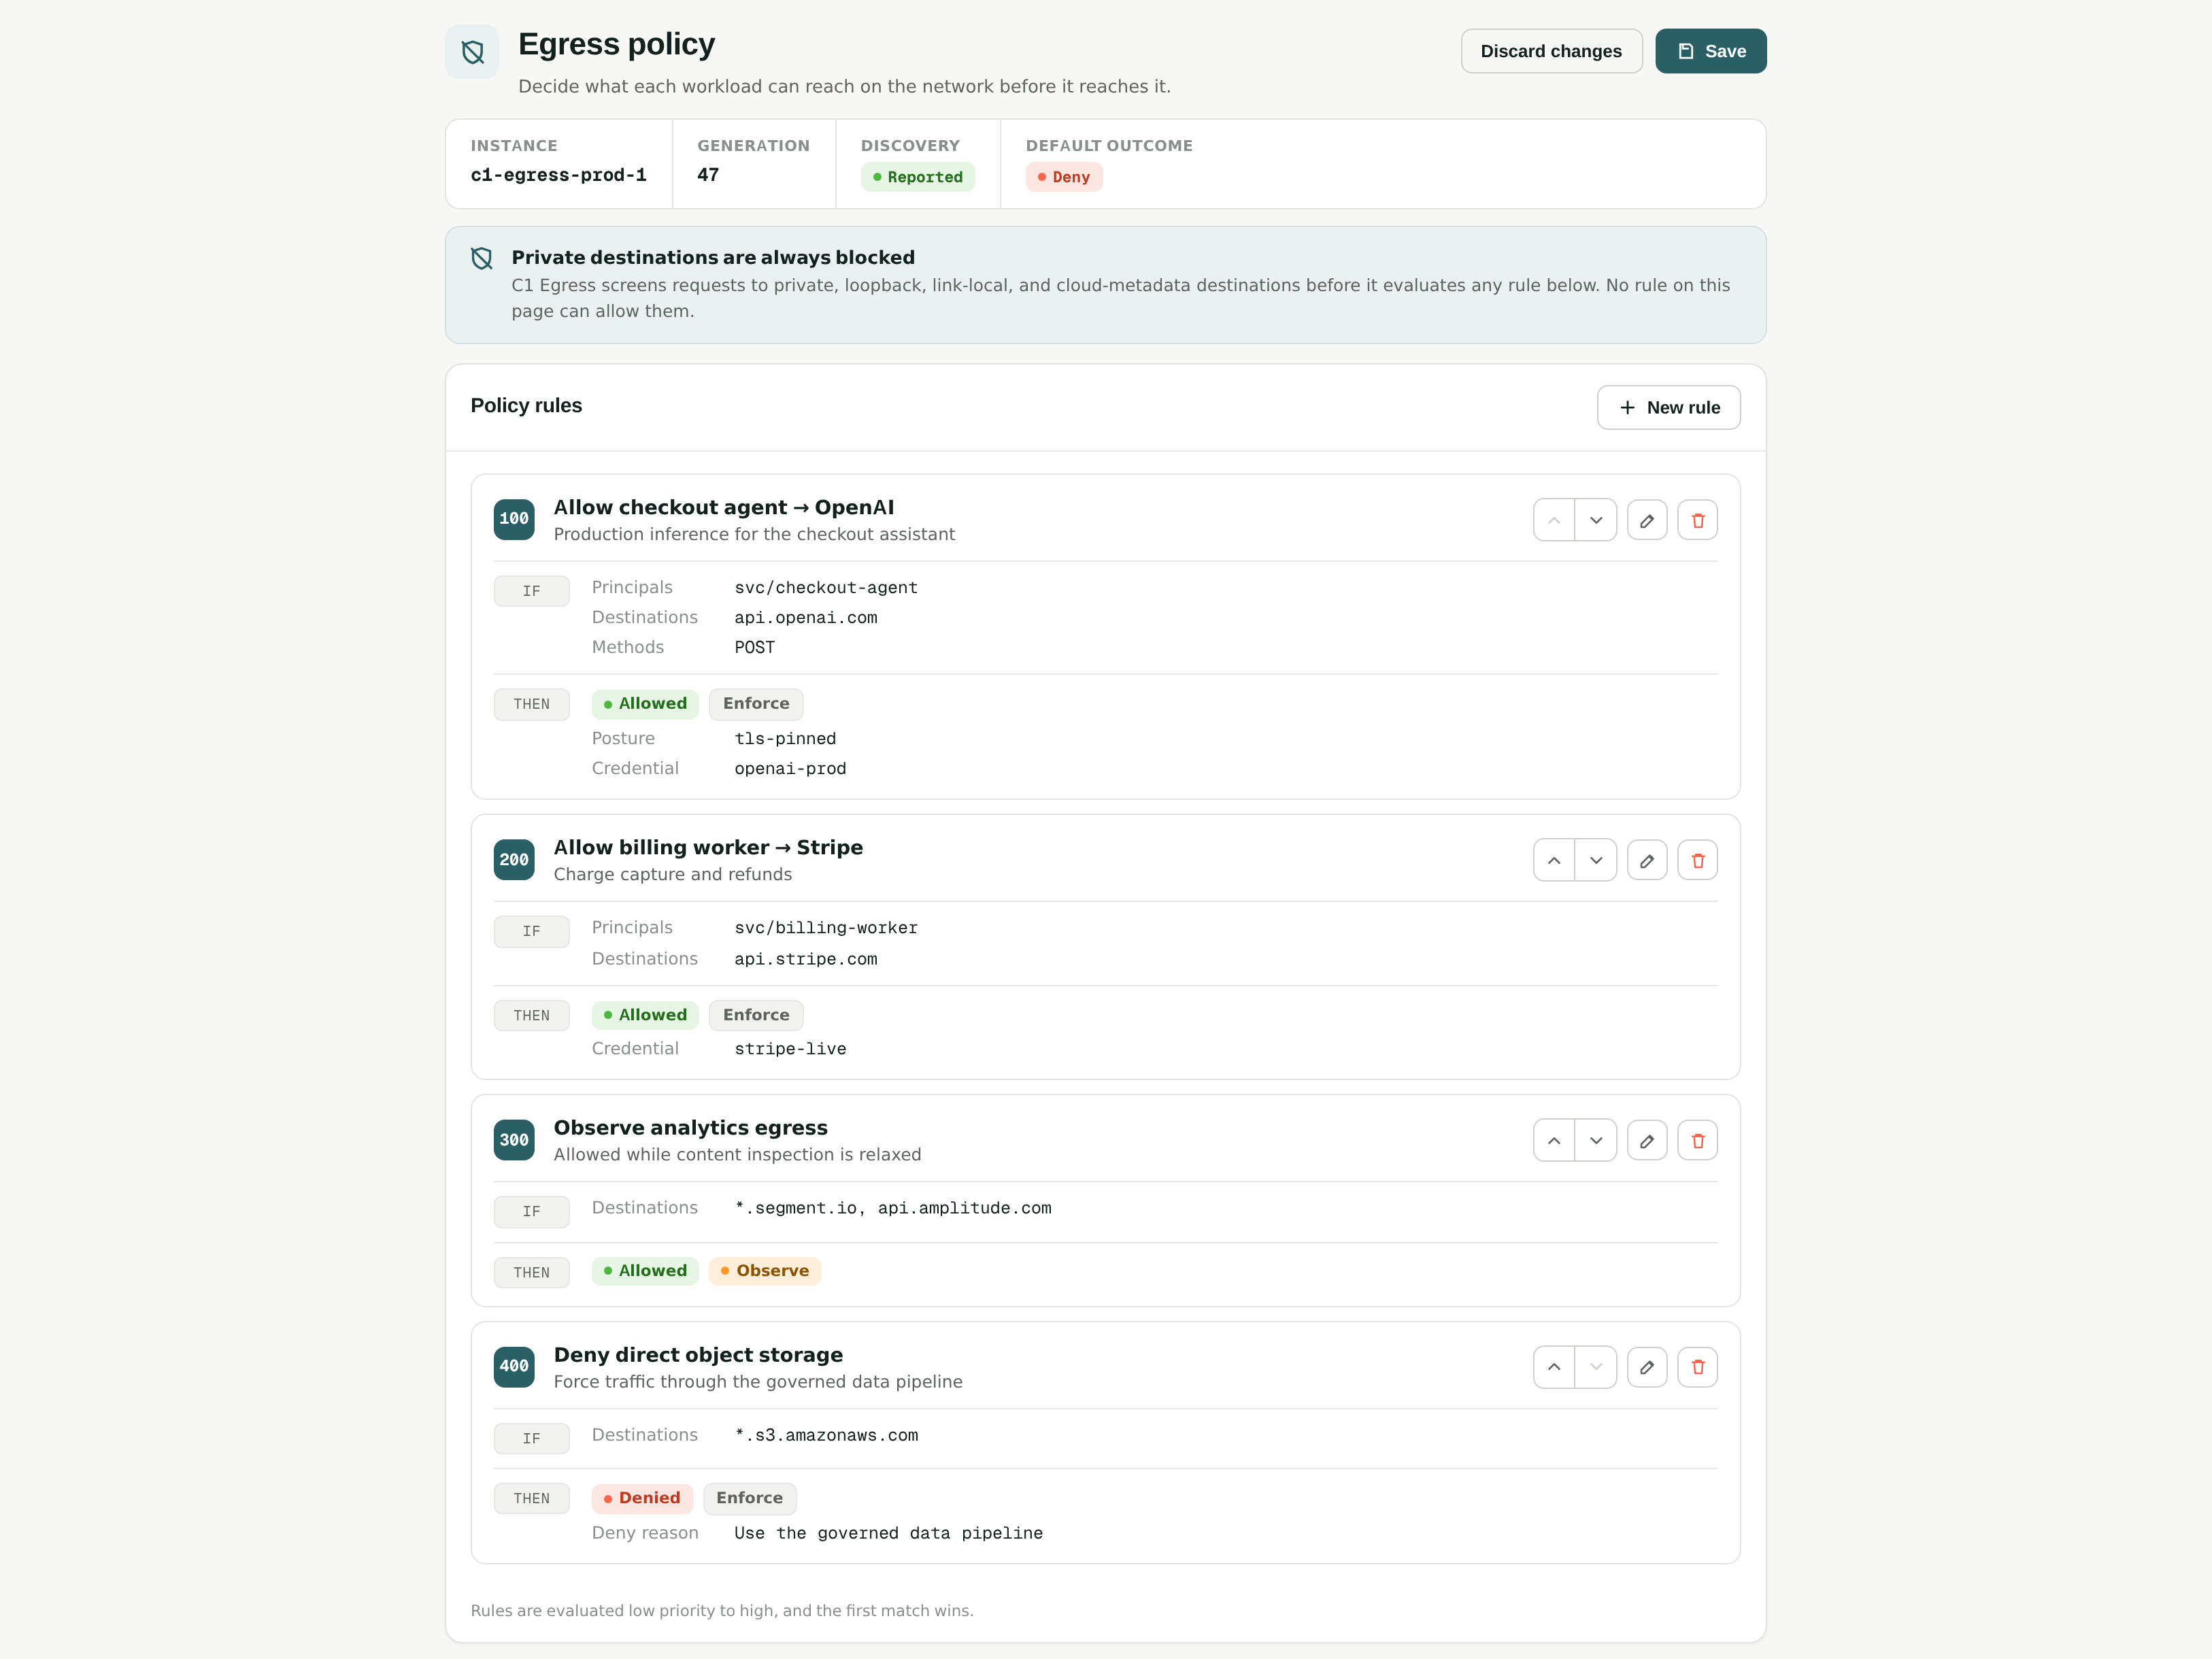Edit the Deny direct object storage rule
This screenshot has height=1659, width=2212.
tap(1647, 1367)
